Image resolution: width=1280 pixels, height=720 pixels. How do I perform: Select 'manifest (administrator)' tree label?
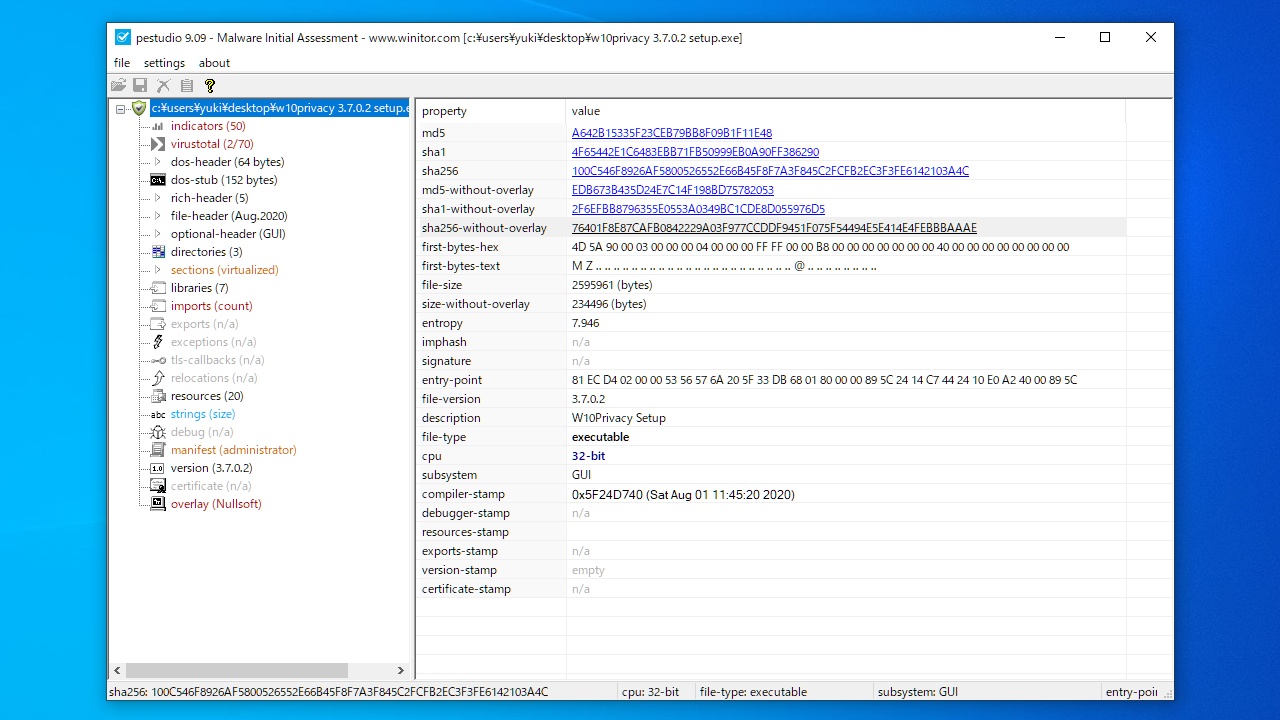tap(233, 450)
